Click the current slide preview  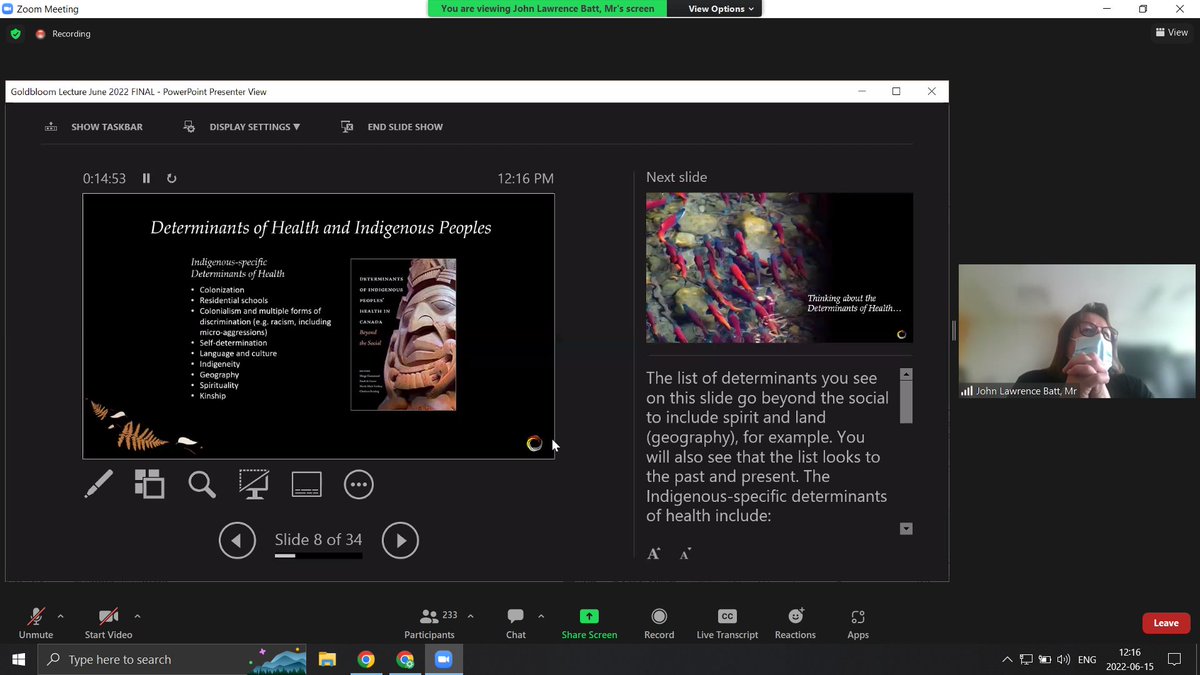[x=318, y=326]
